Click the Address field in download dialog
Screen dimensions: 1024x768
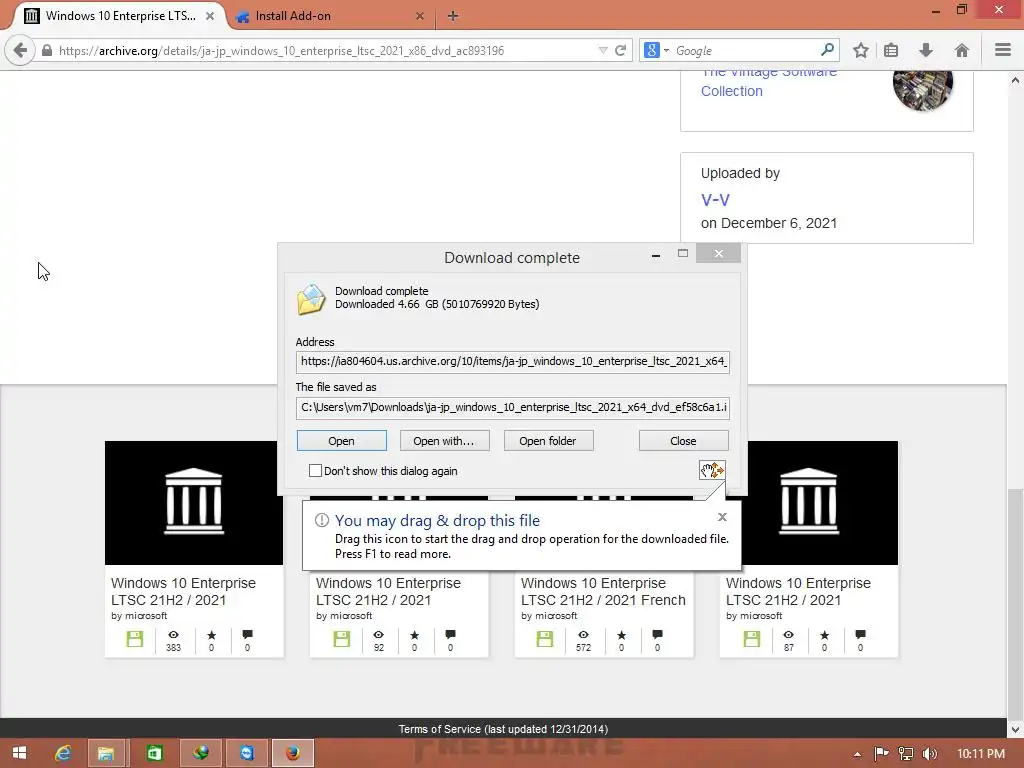coord(513,361)
